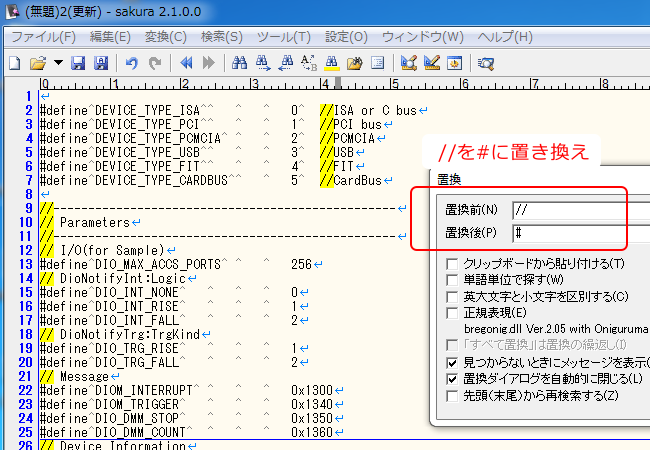Click value 0x1360 on line 25
This screenshot has width=650, height=450.
pos(312,433)
